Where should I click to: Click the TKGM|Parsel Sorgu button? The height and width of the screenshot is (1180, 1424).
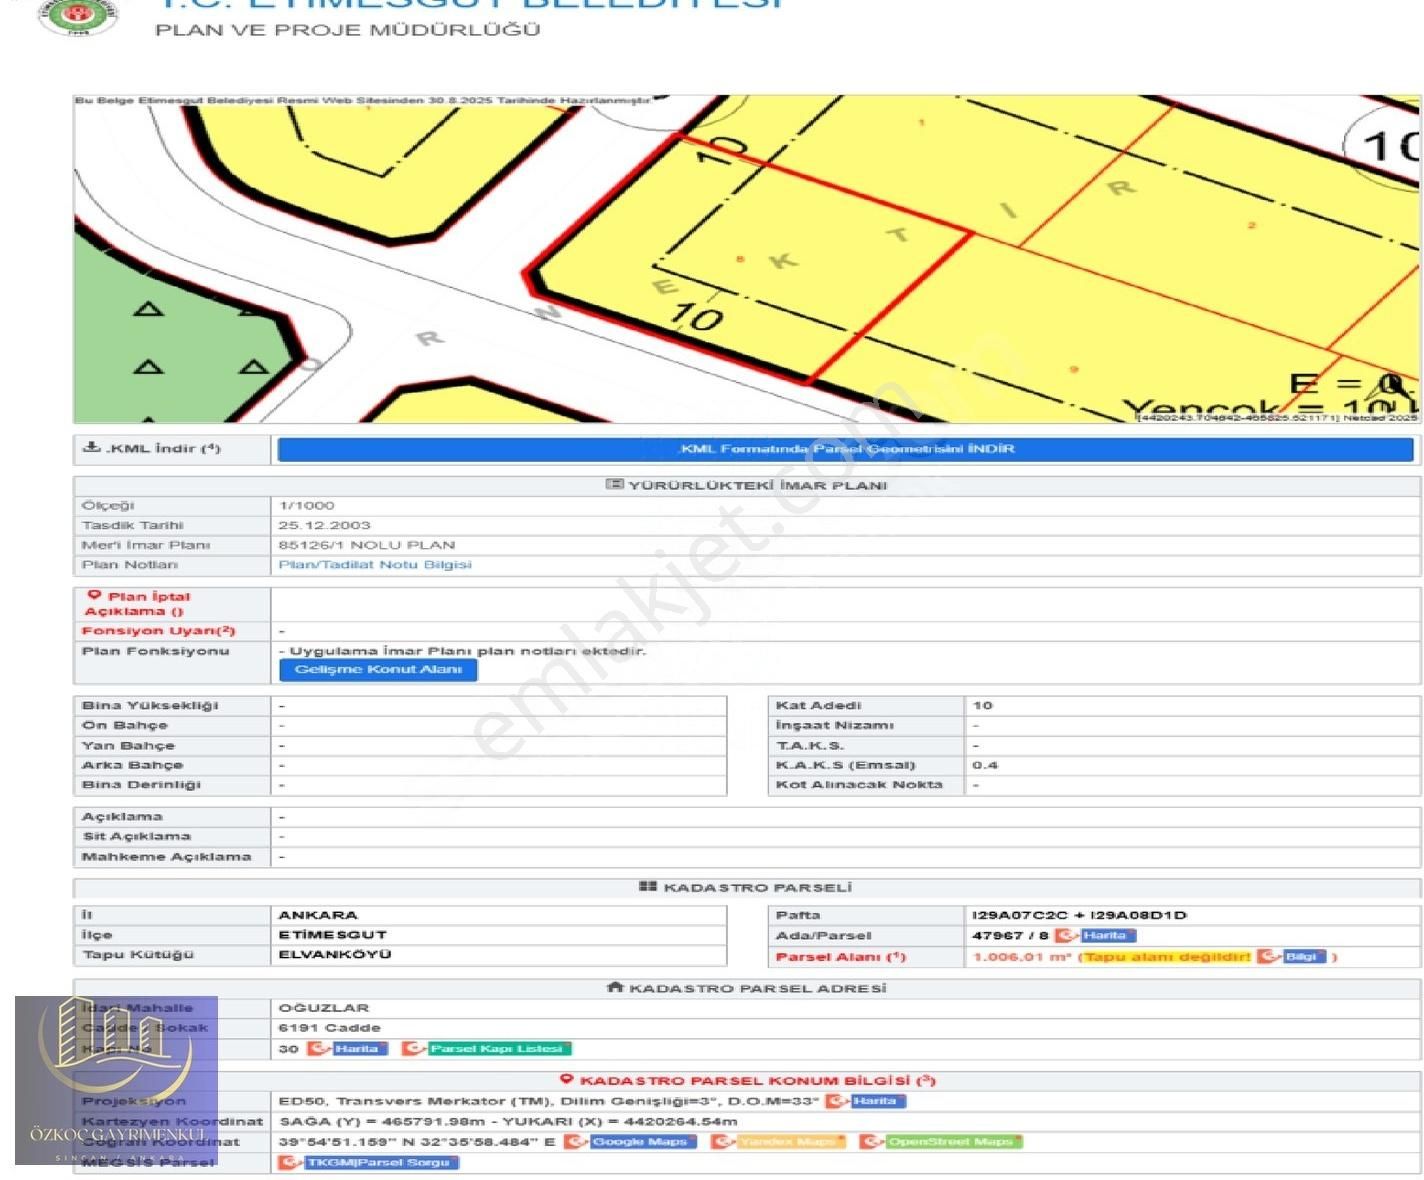tap(384, 1163)
